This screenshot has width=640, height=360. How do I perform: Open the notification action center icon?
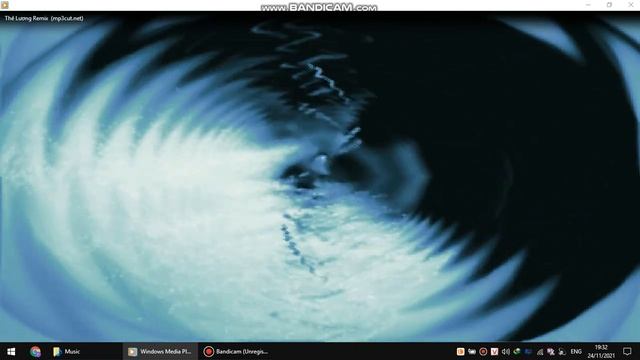(x=627, y=351)
